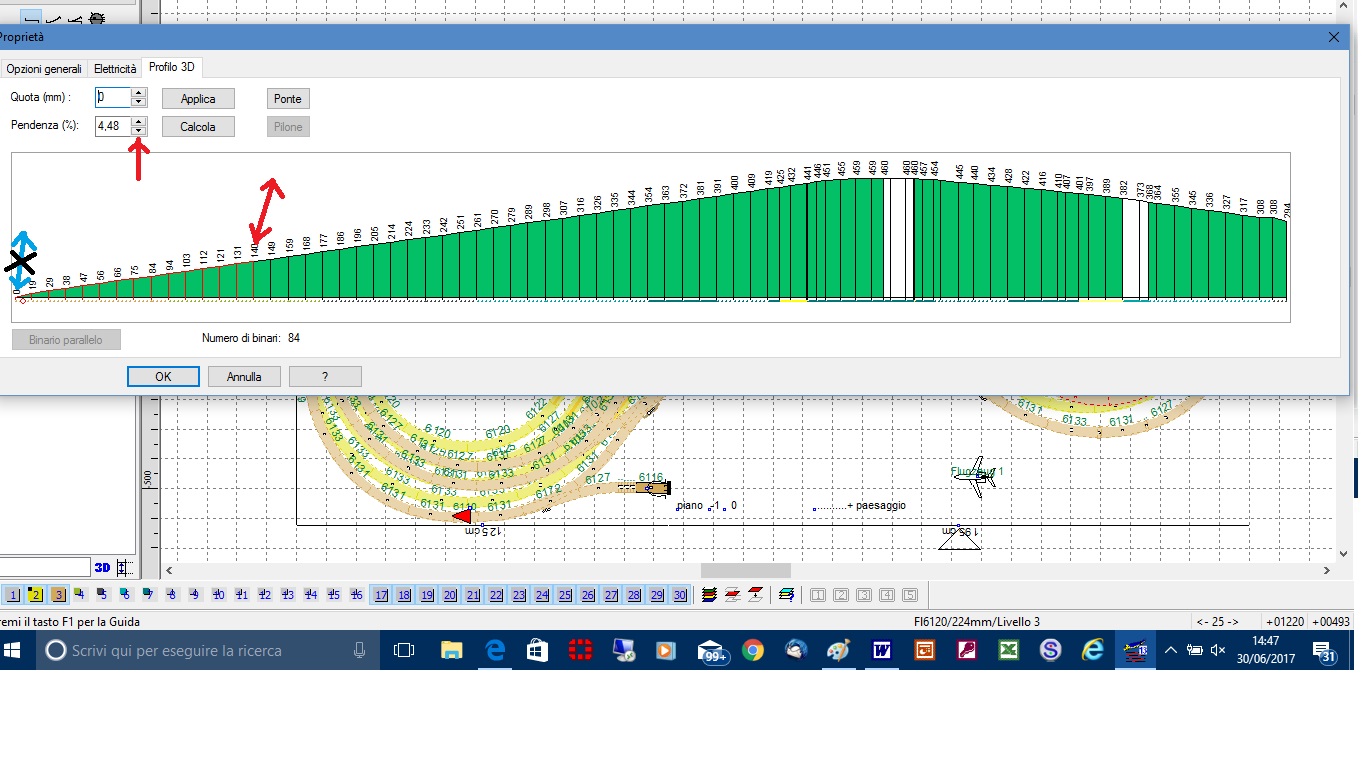This screenshot has height=768, width=1366.
Task: Click the muted volume tray icon
Action: pyautogui.click(x=1218, y=651)
